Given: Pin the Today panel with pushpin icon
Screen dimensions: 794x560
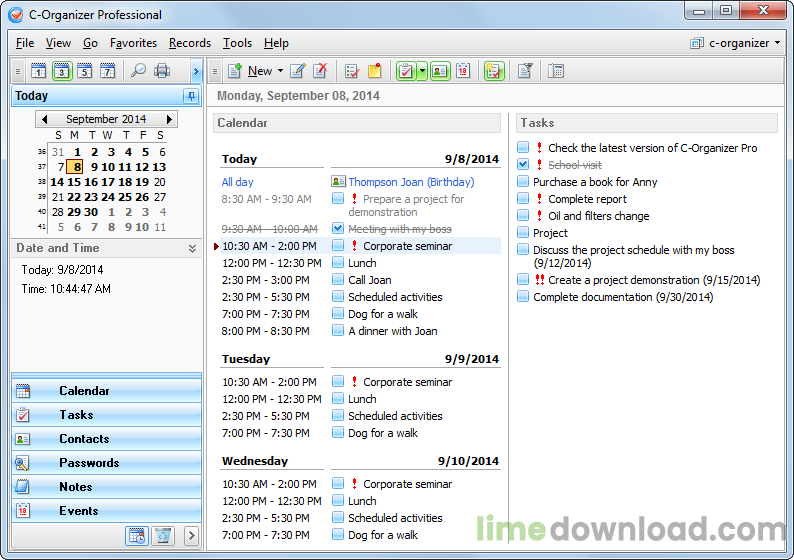Looking at the screenshot, I should click(x=191, y=96).
